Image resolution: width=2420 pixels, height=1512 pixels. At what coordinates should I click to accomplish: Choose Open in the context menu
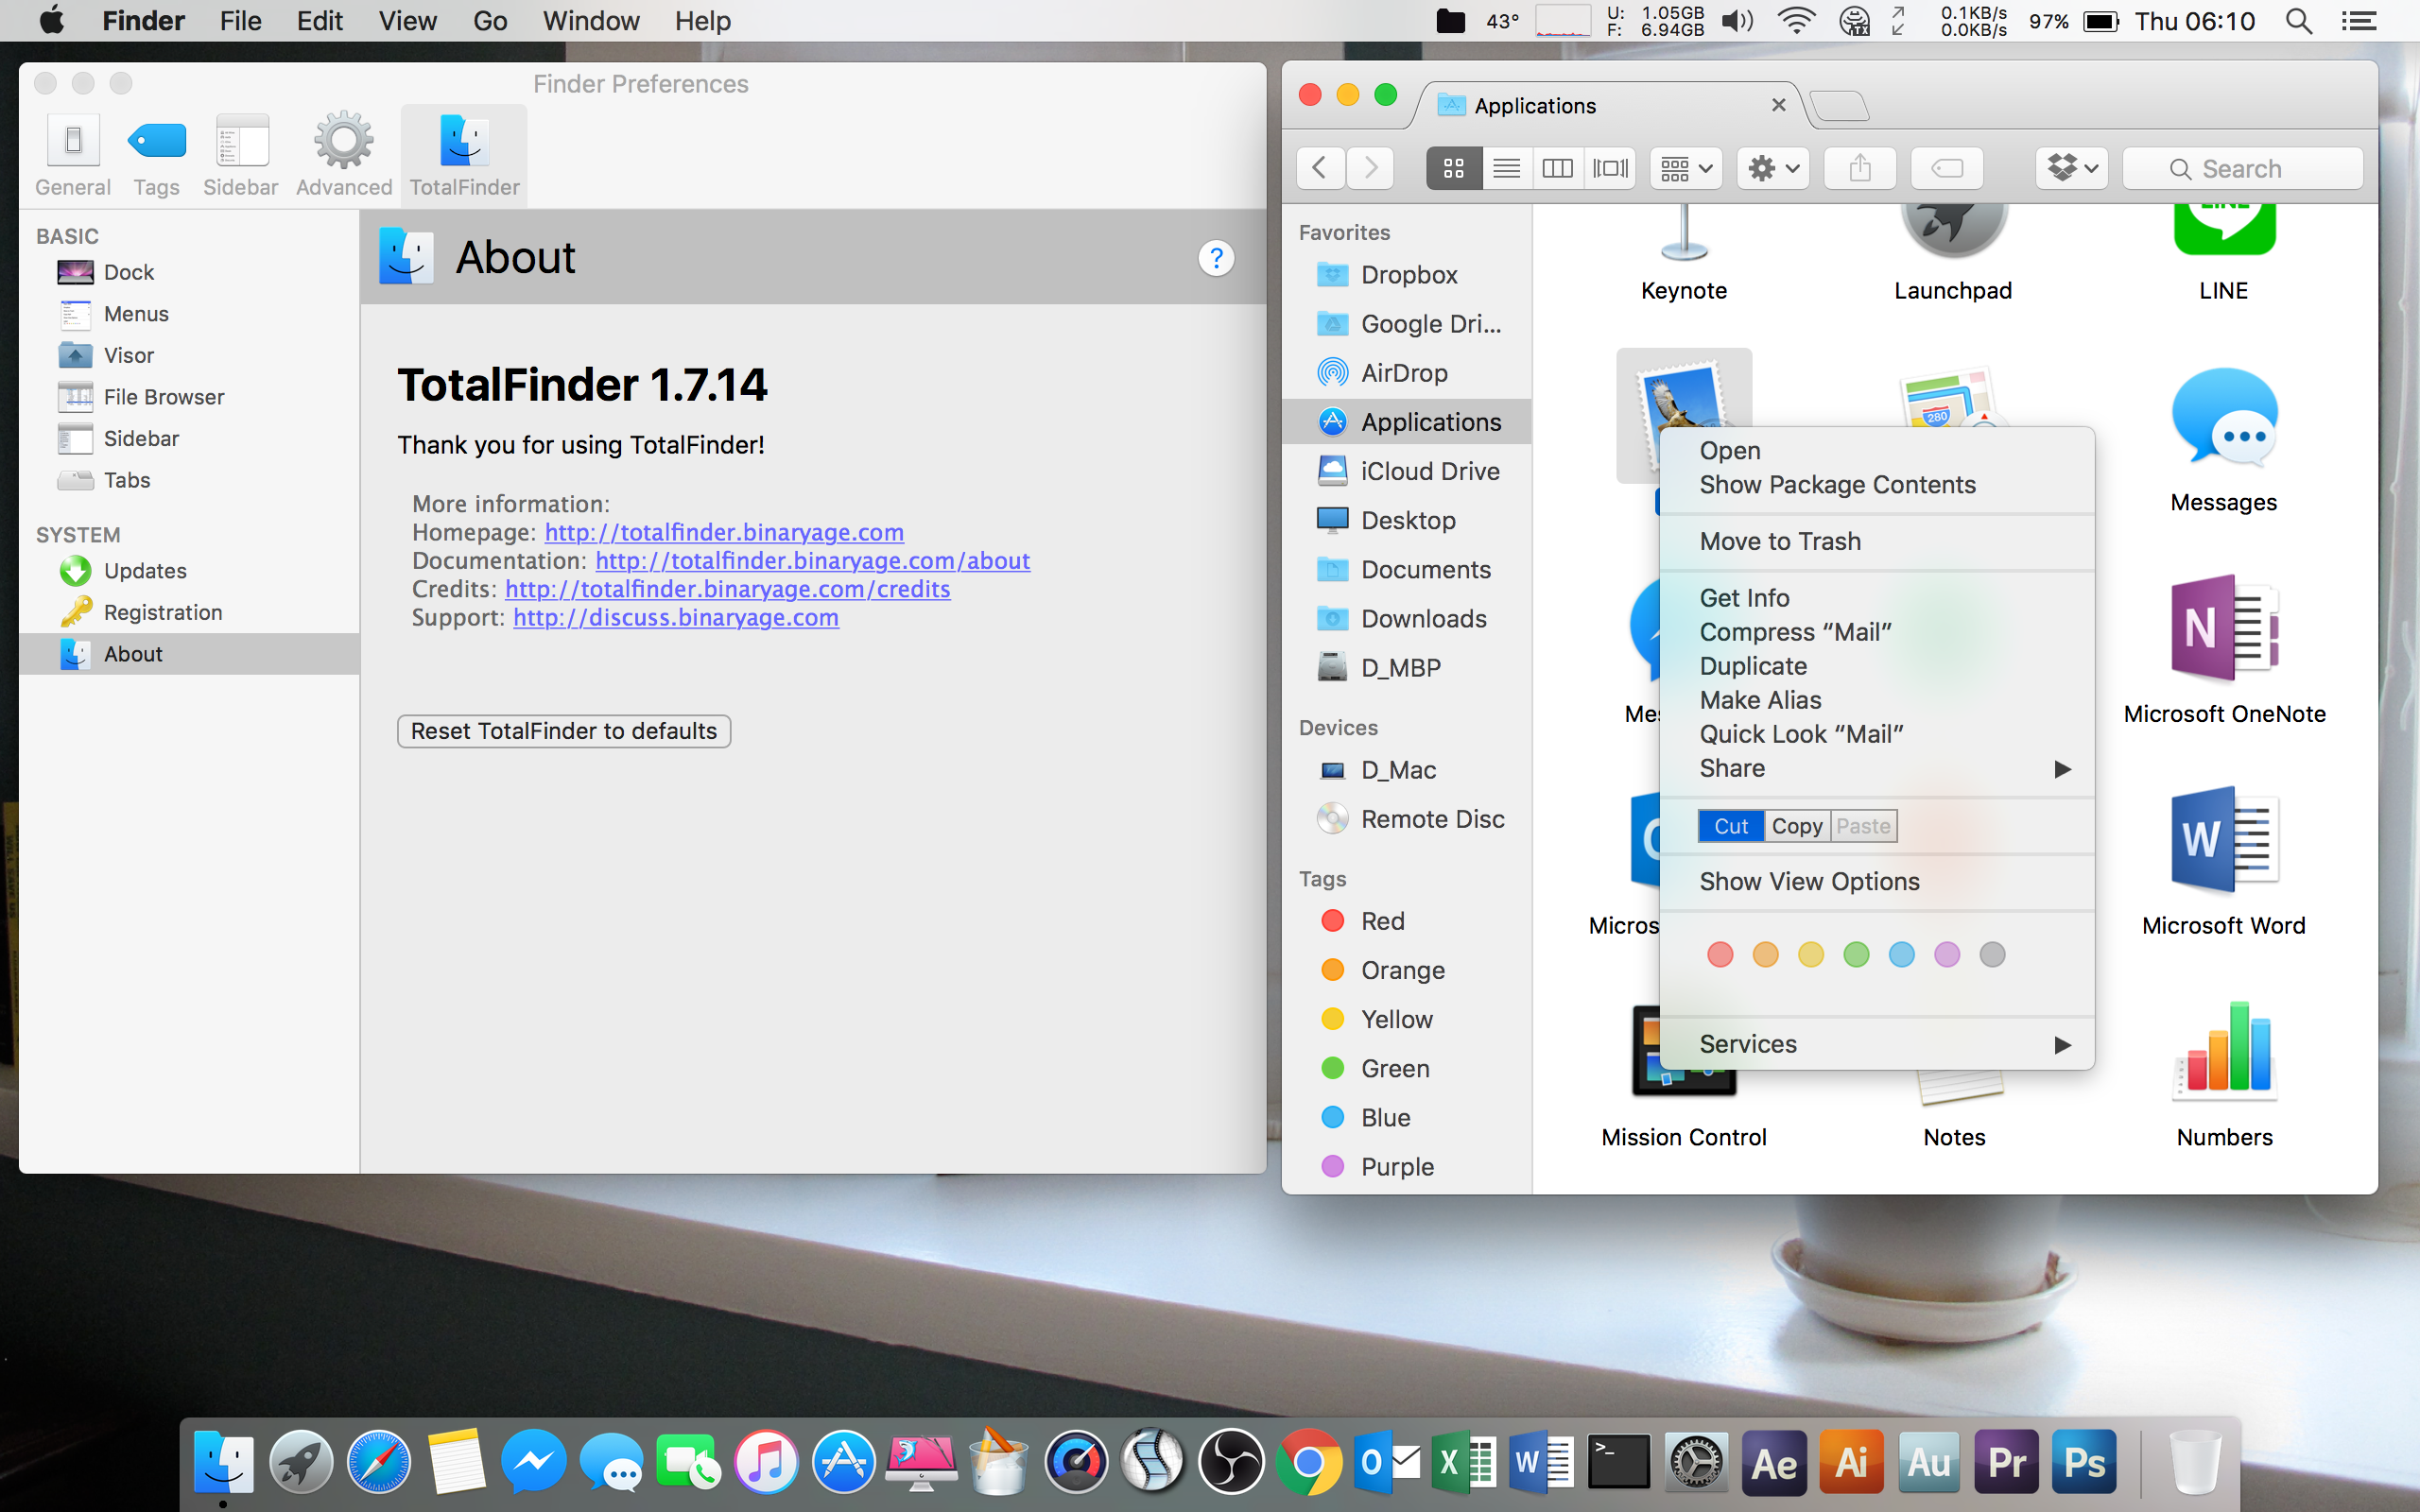pos(1877,451)
